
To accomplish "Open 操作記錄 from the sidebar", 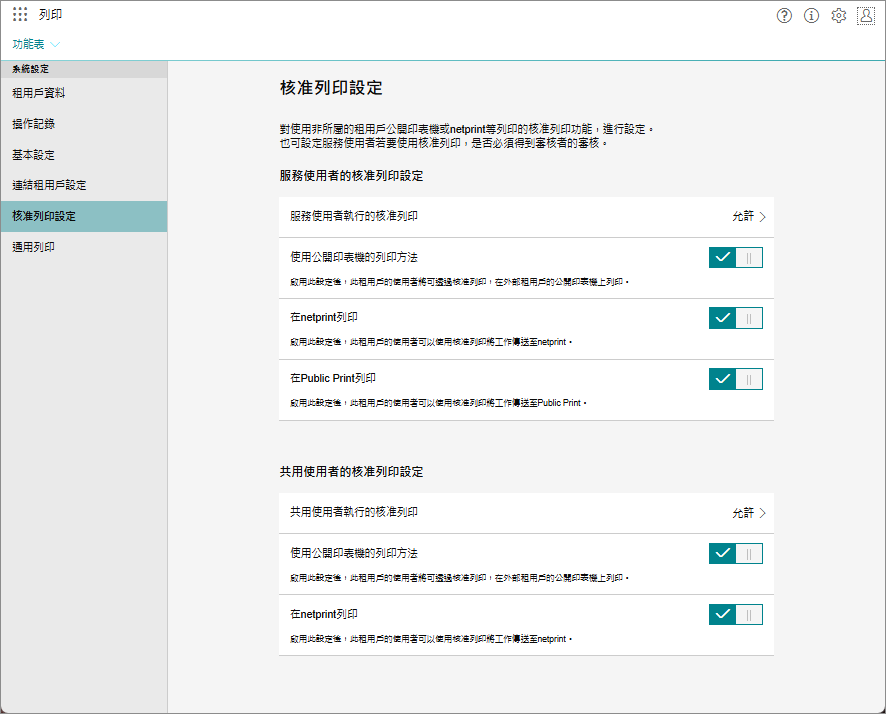I will click(33, 124).
